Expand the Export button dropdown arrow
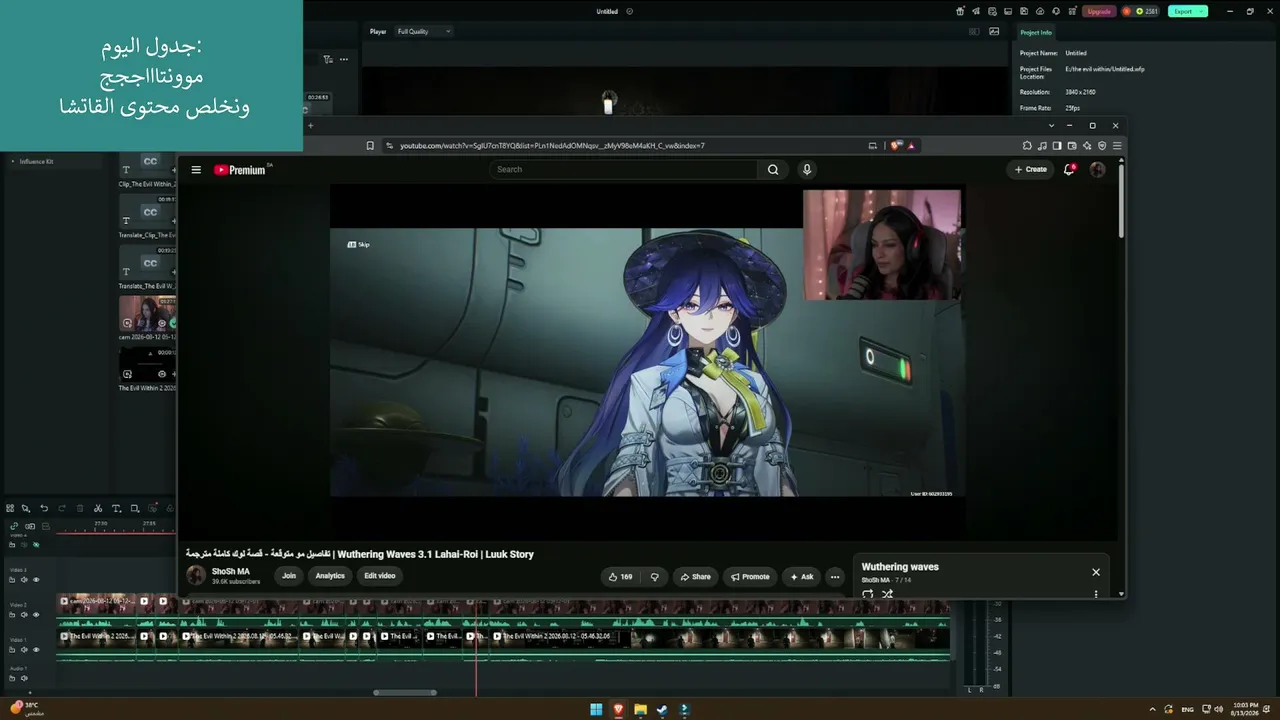 (1202, 11)
